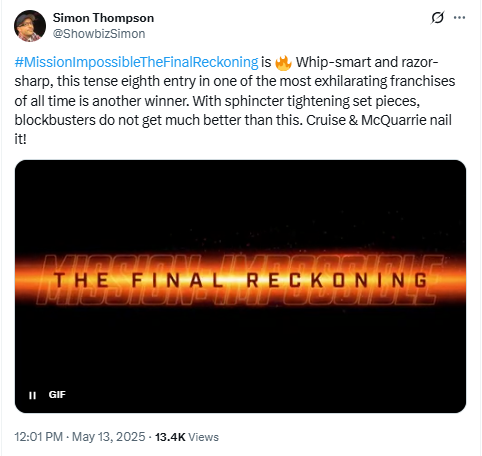Click the 13.4K view count
This screenshot has width=482, height=456.
point(170,437)
